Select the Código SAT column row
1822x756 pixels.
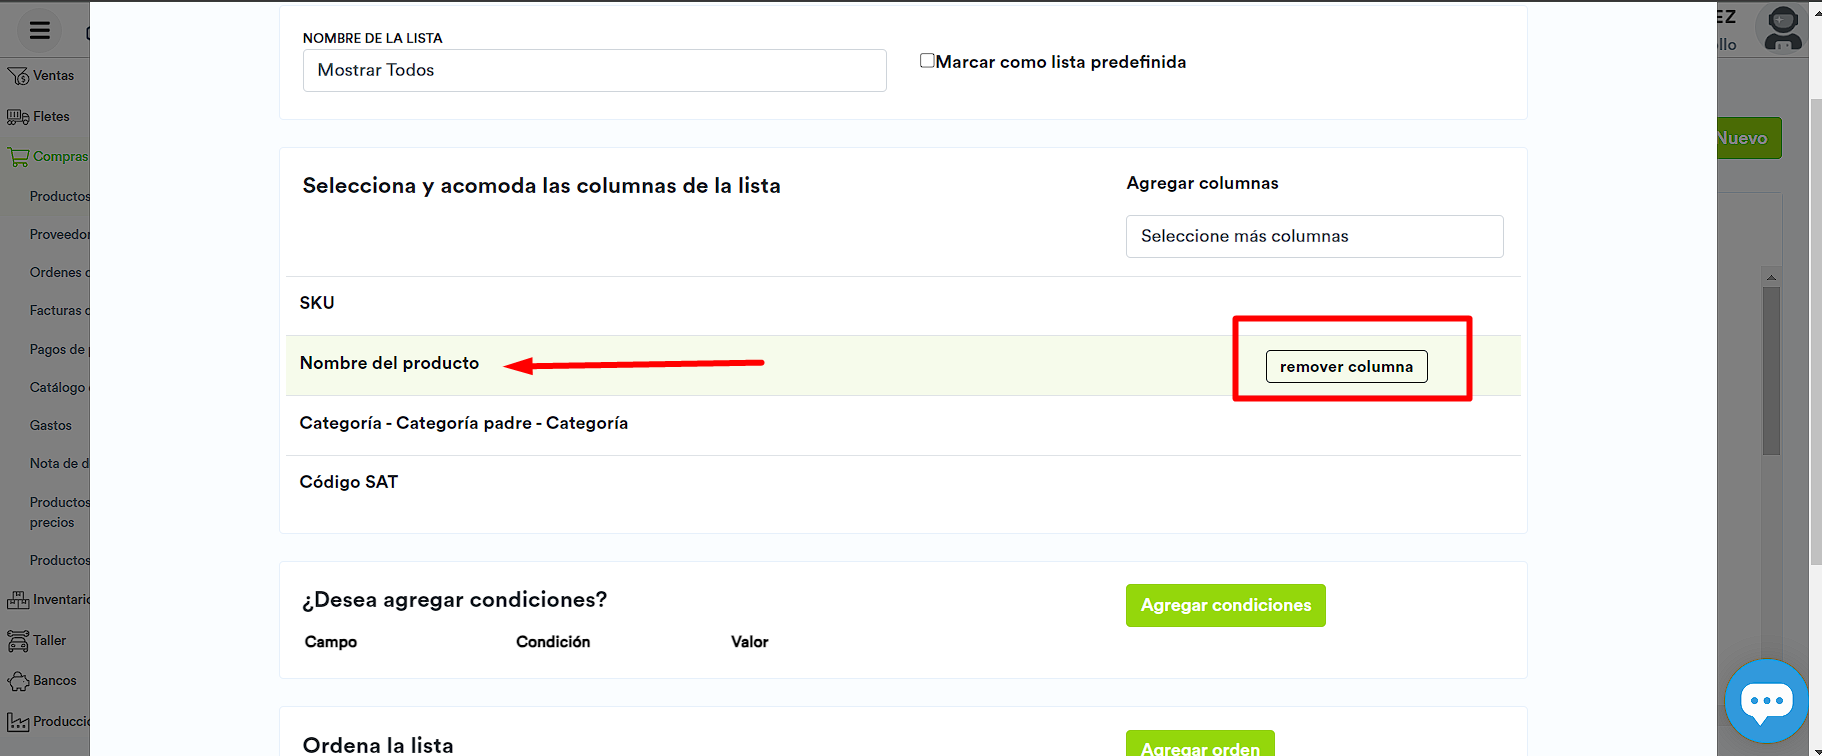click(349, 482)
